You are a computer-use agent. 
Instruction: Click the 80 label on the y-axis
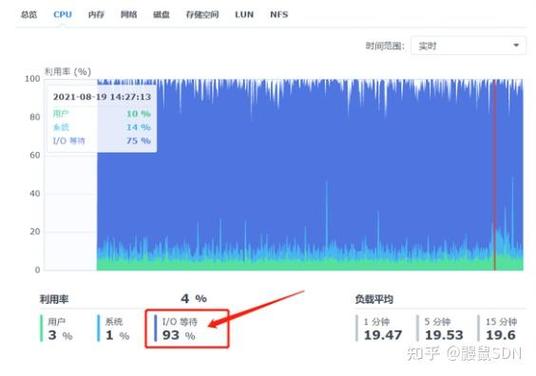[35, 117]
